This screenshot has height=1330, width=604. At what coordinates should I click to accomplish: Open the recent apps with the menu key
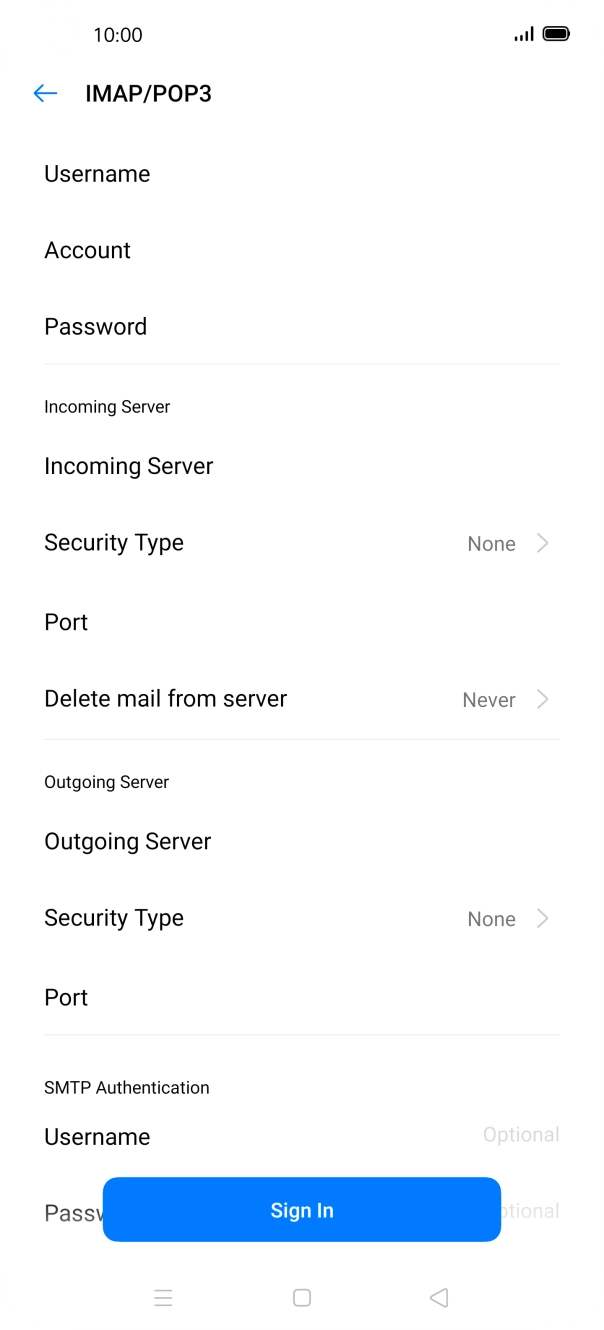click(164, 1297)
